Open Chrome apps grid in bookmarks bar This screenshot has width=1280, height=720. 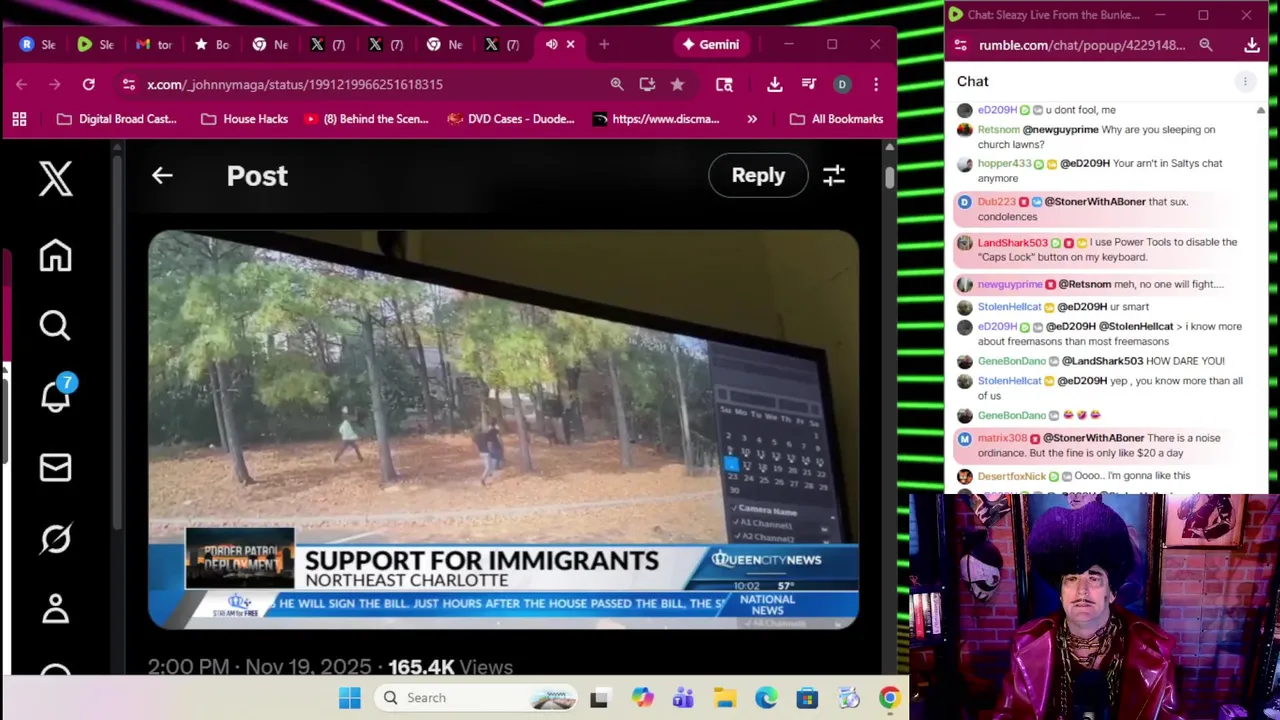click(19, 119)
